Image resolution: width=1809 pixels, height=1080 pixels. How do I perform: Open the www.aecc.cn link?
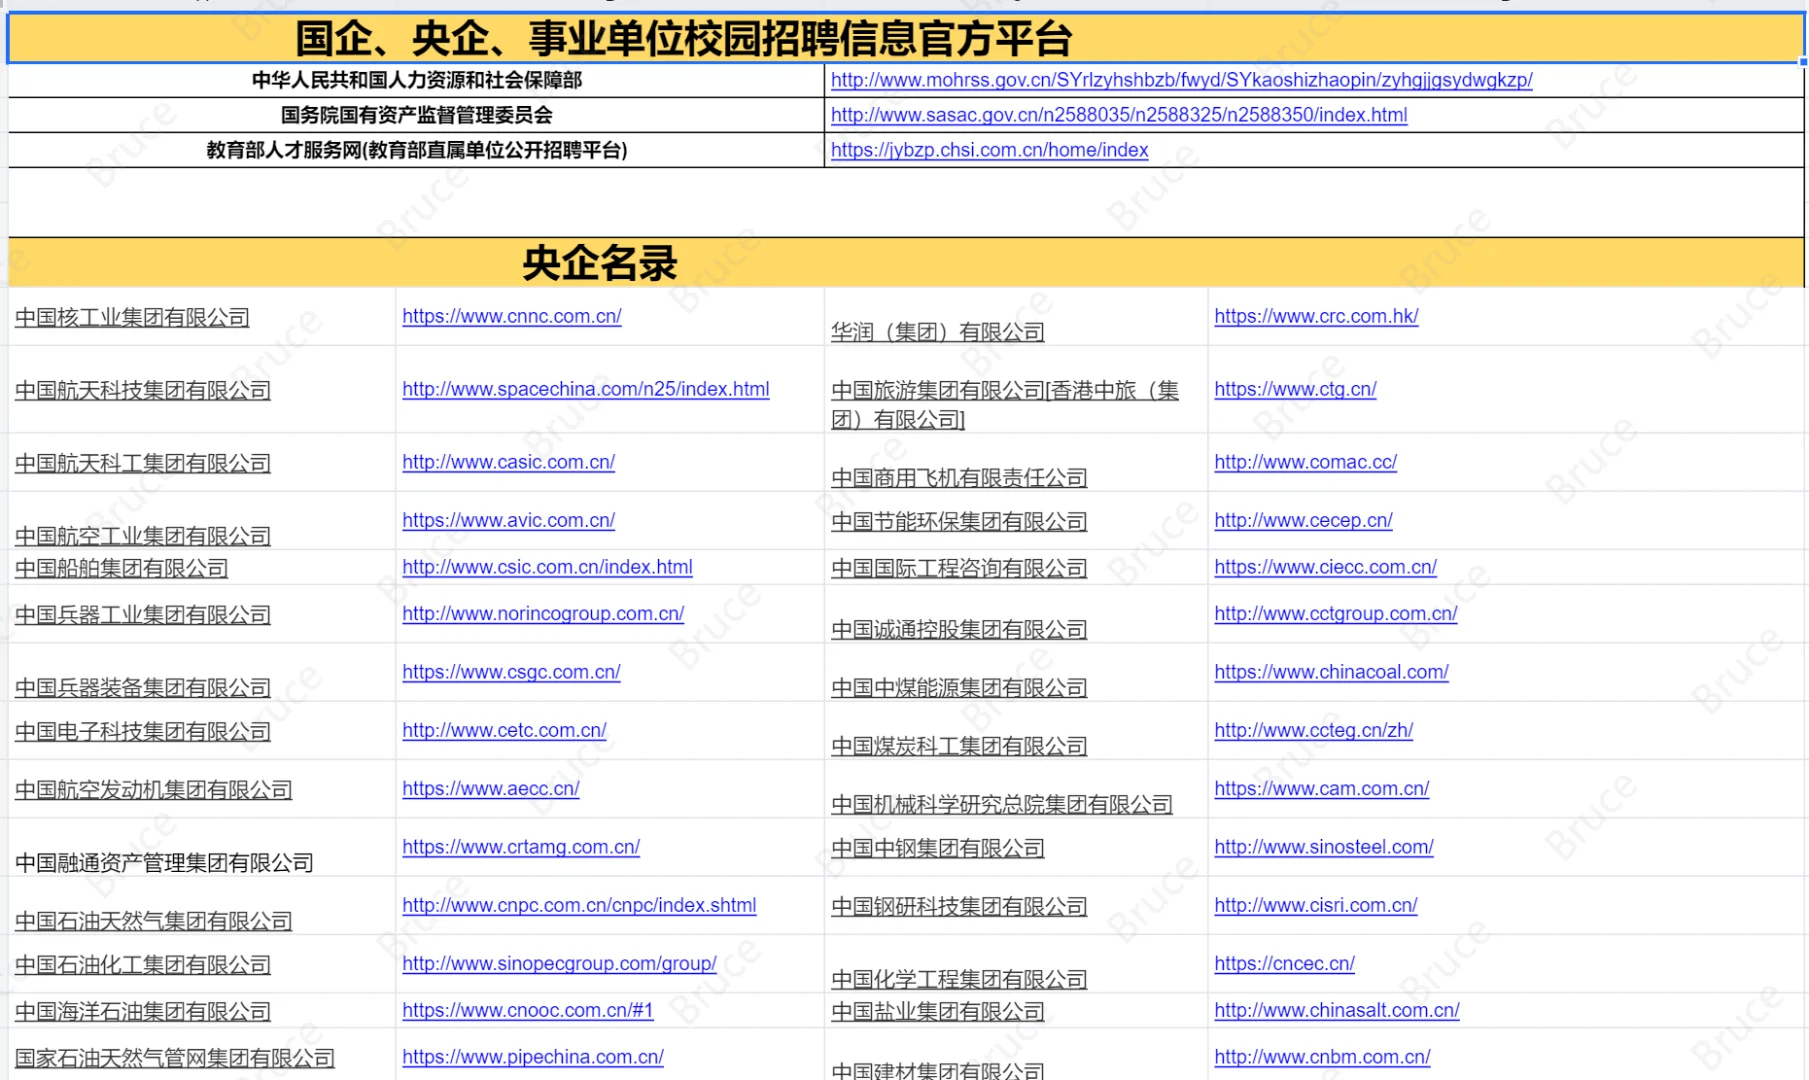(x=491, y=788)
